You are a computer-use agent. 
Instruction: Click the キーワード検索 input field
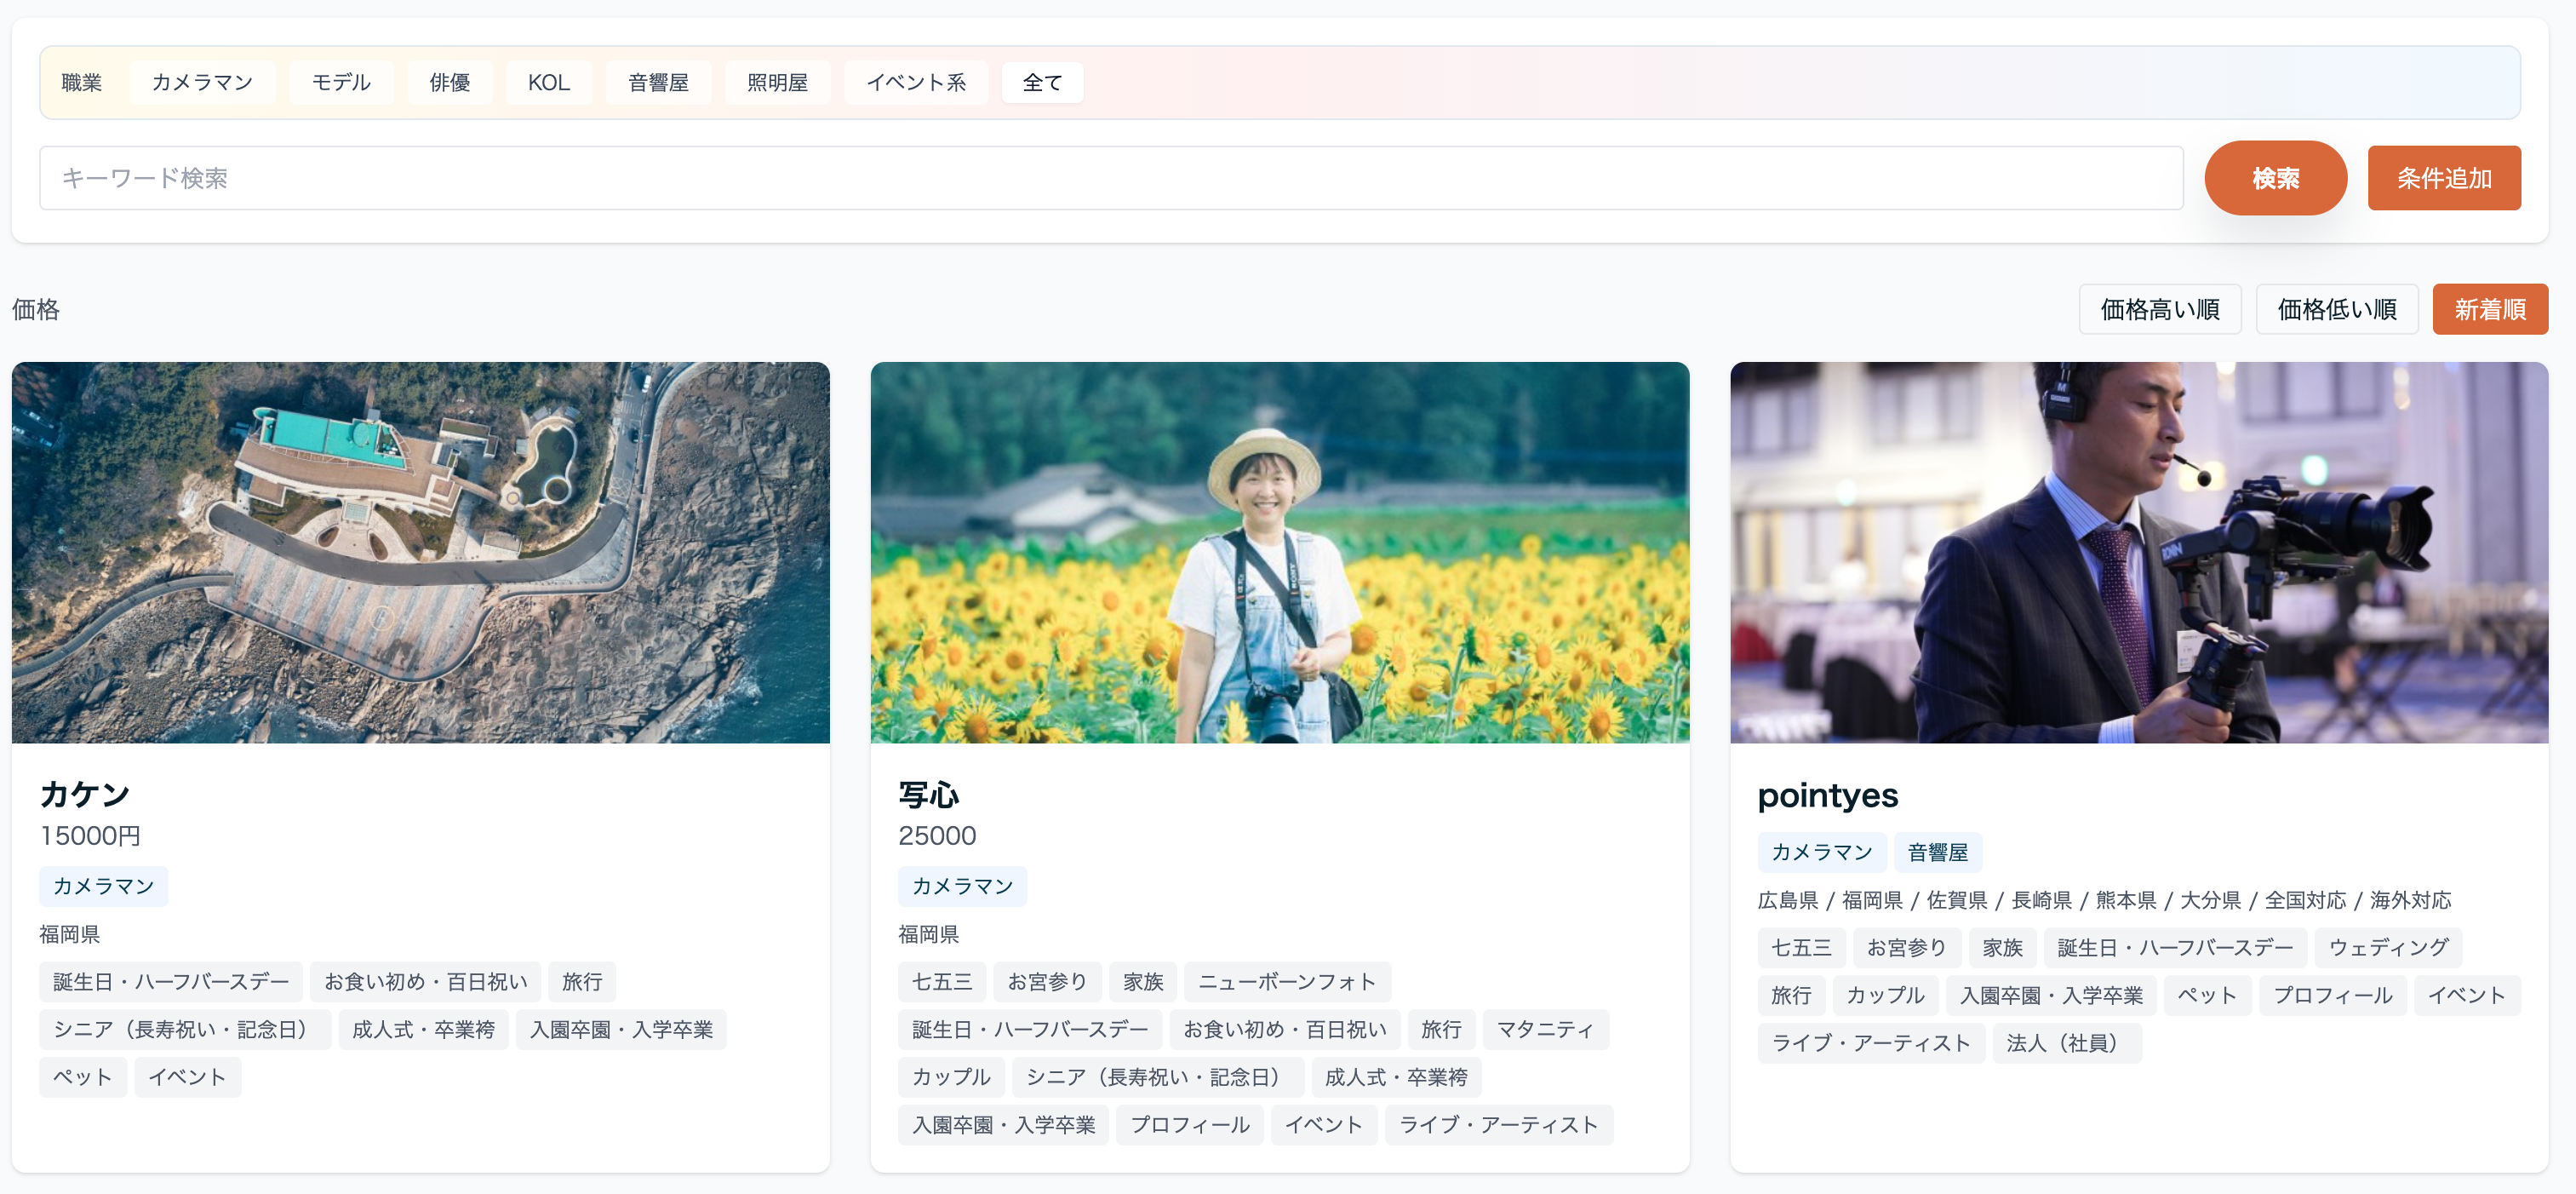click(x=1110, y=178)
